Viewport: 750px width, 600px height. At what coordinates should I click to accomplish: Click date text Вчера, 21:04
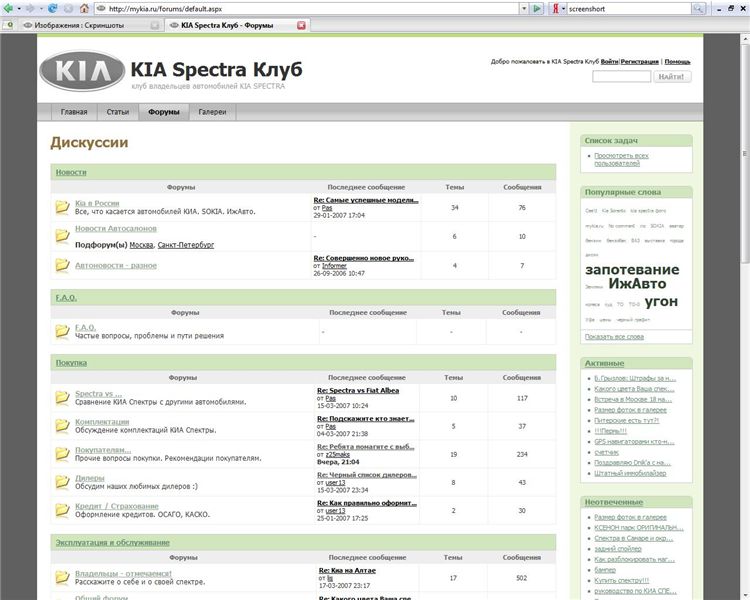(338, 462)
